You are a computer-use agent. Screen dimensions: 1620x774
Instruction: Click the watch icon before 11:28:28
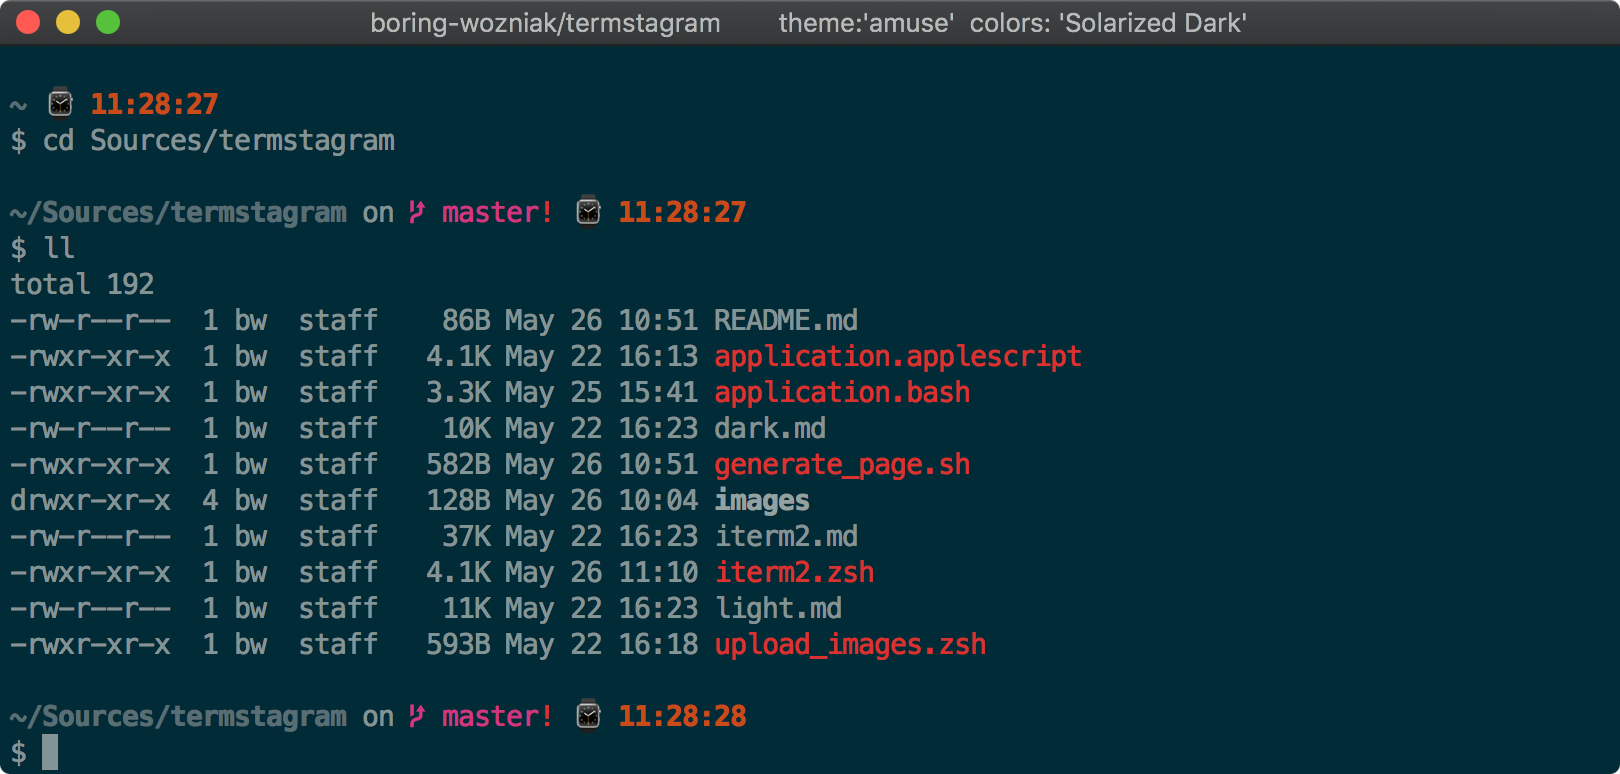[x=589, y=716]
